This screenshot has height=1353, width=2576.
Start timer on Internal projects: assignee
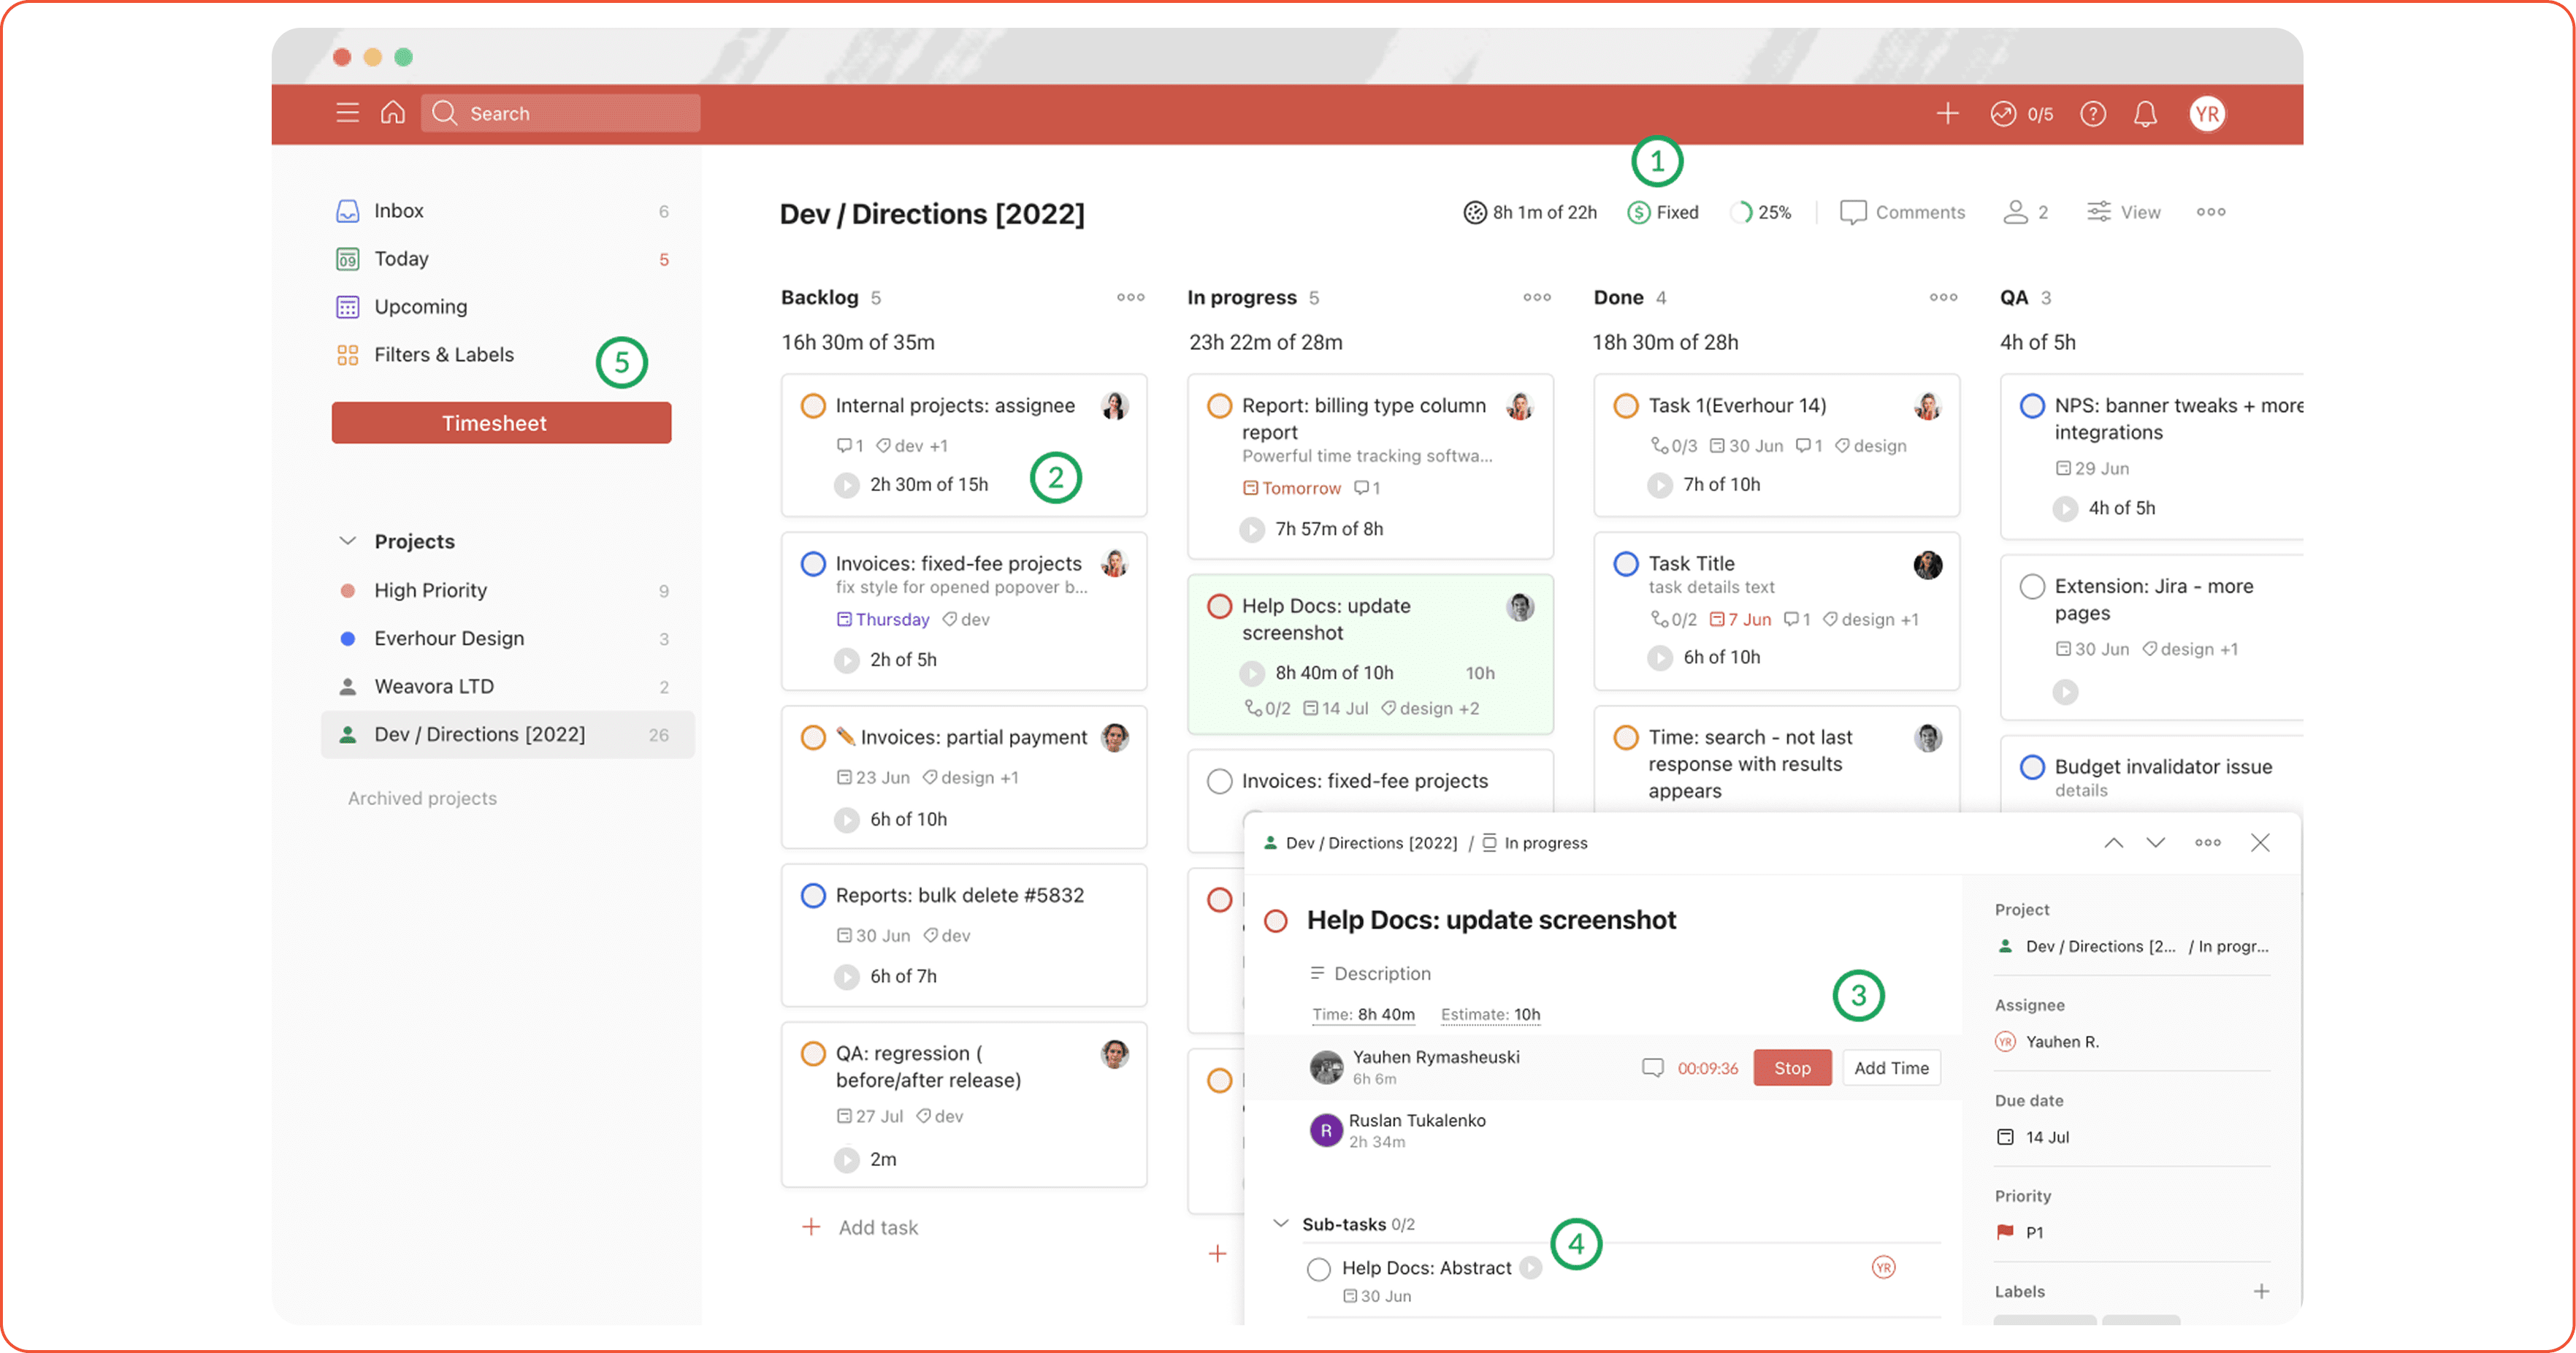pyautogui.click(x=847, y=485)
